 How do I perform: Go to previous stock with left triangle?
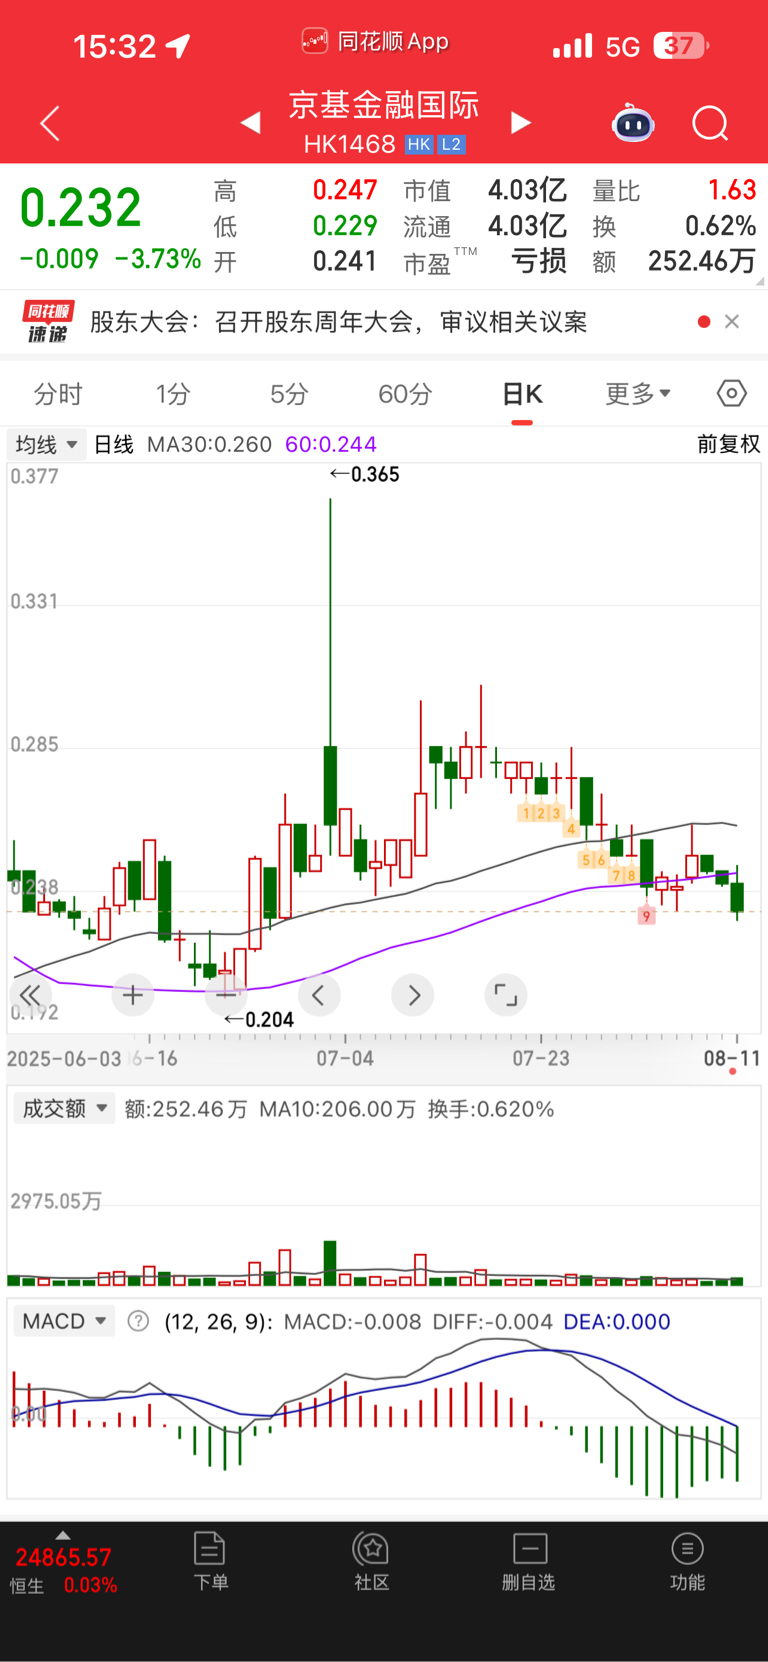251,123
